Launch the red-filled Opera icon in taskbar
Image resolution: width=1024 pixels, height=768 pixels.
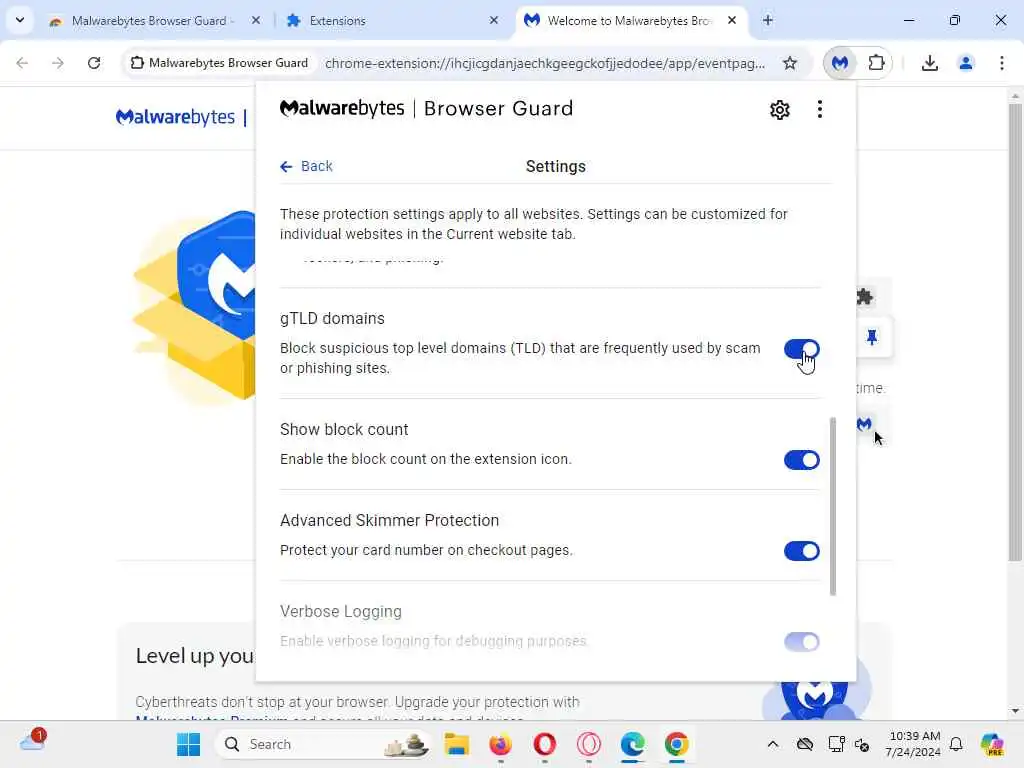point(545,744)
